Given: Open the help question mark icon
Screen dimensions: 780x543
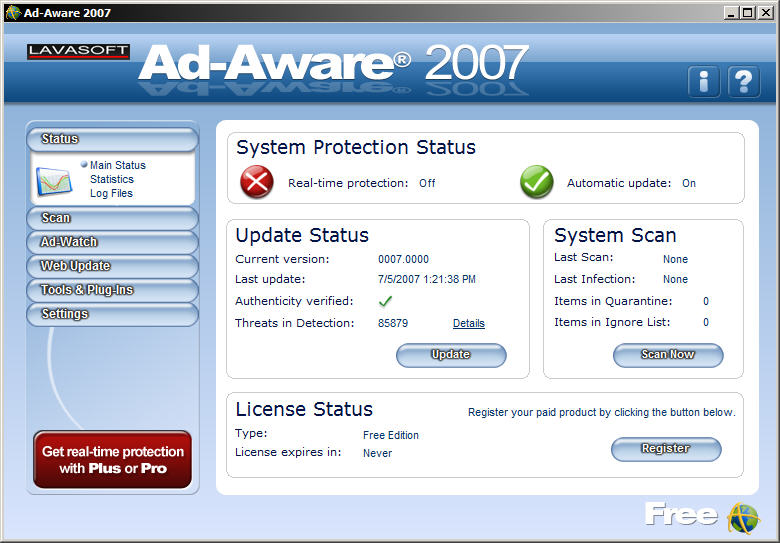Looking at the screenshot, I should click(744, 82).
